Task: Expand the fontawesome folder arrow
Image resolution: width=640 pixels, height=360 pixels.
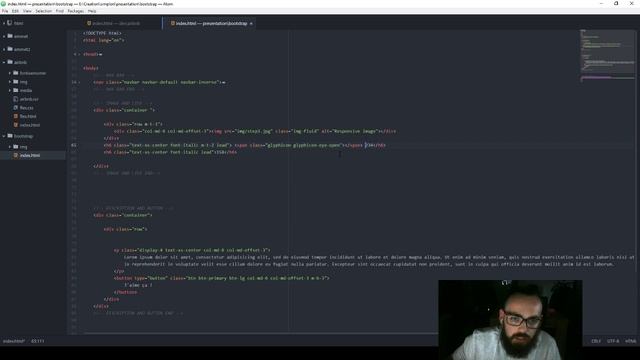Action: [x=10, y=73]
